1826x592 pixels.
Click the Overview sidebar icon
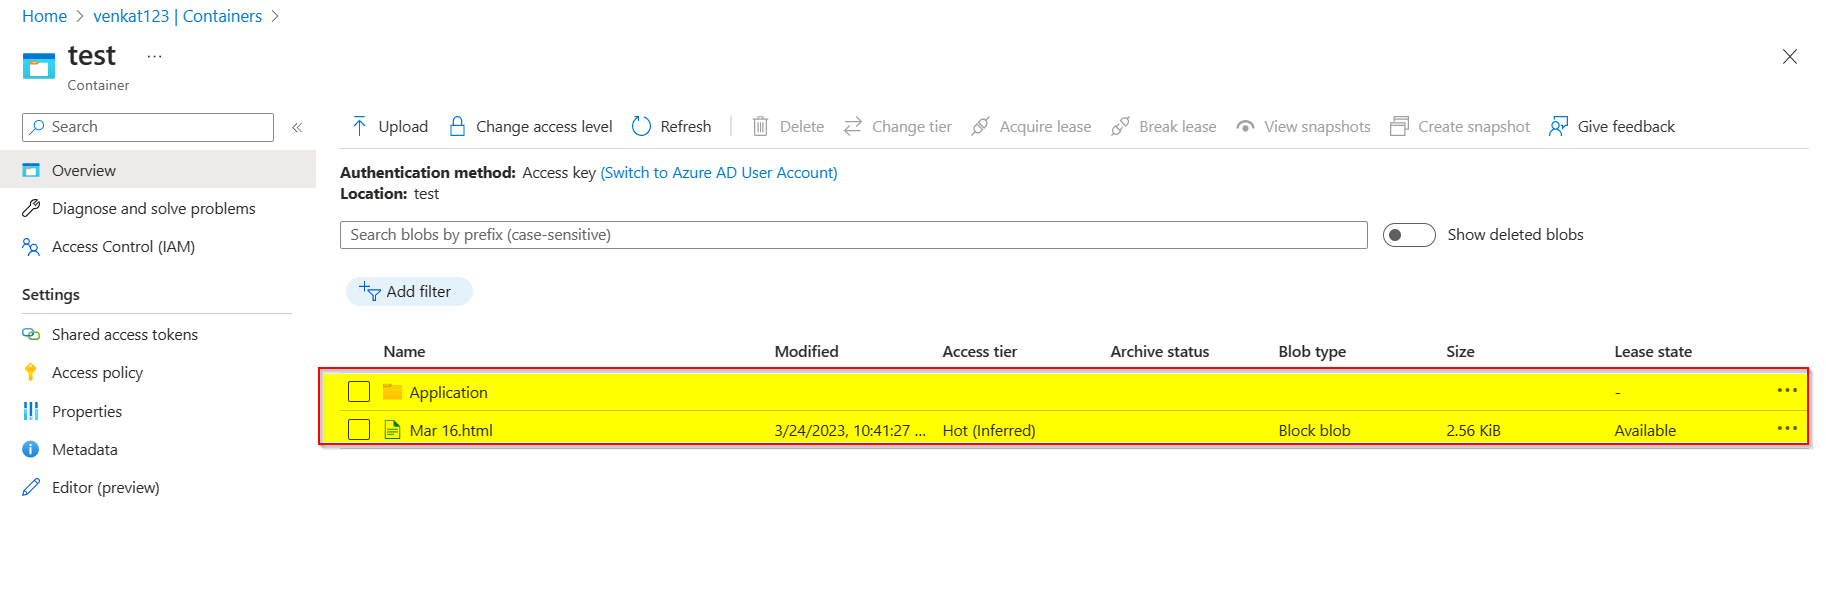(31, 170)
